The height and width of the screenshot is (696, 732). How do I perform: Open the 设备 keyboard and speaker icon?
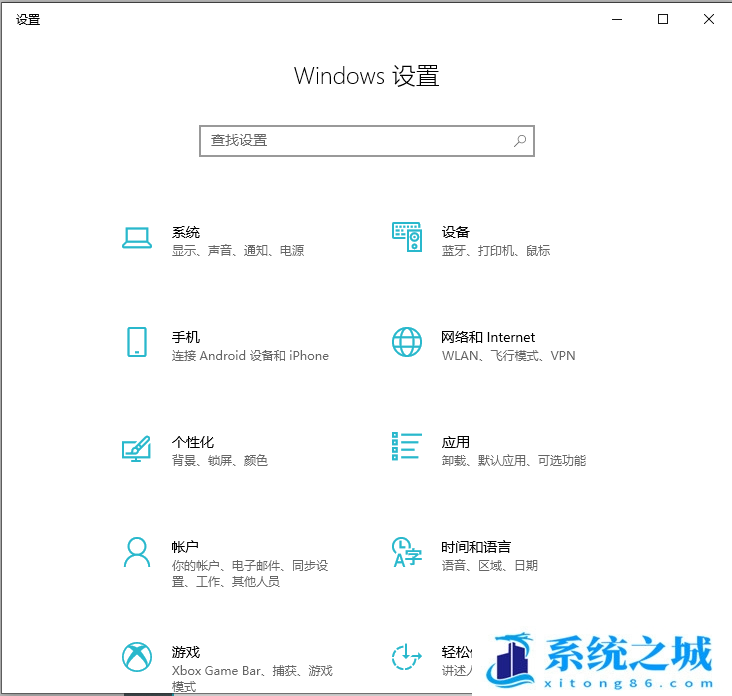point(407,237)
